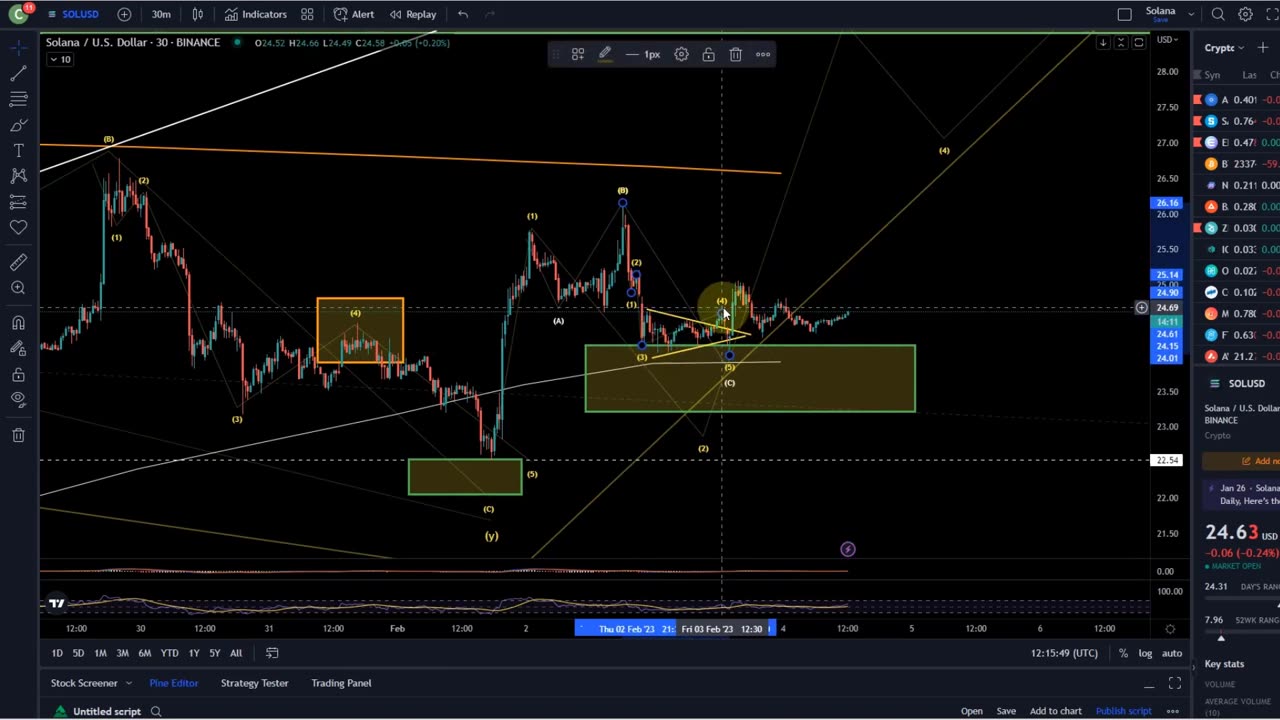
Task: Open more options in floating drawing toolbar
Action: click(x=763, y=54)
